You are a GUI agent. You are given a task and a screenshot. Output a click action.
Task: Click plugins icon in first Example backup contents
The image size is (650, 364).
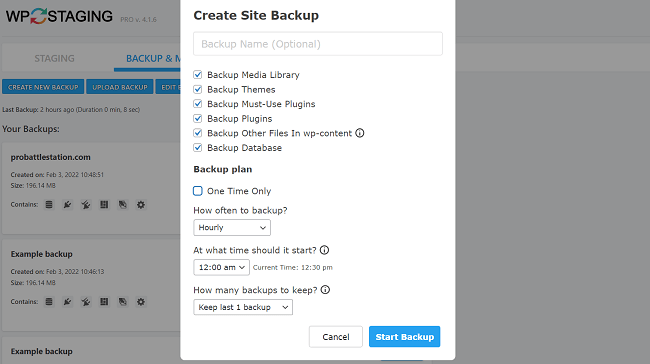coord(68,302)
